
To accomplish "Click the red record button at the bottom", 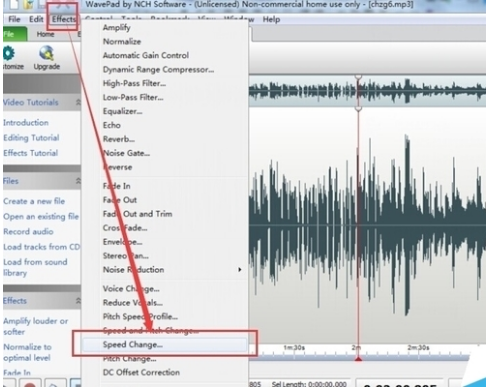I will pos(30,385).
